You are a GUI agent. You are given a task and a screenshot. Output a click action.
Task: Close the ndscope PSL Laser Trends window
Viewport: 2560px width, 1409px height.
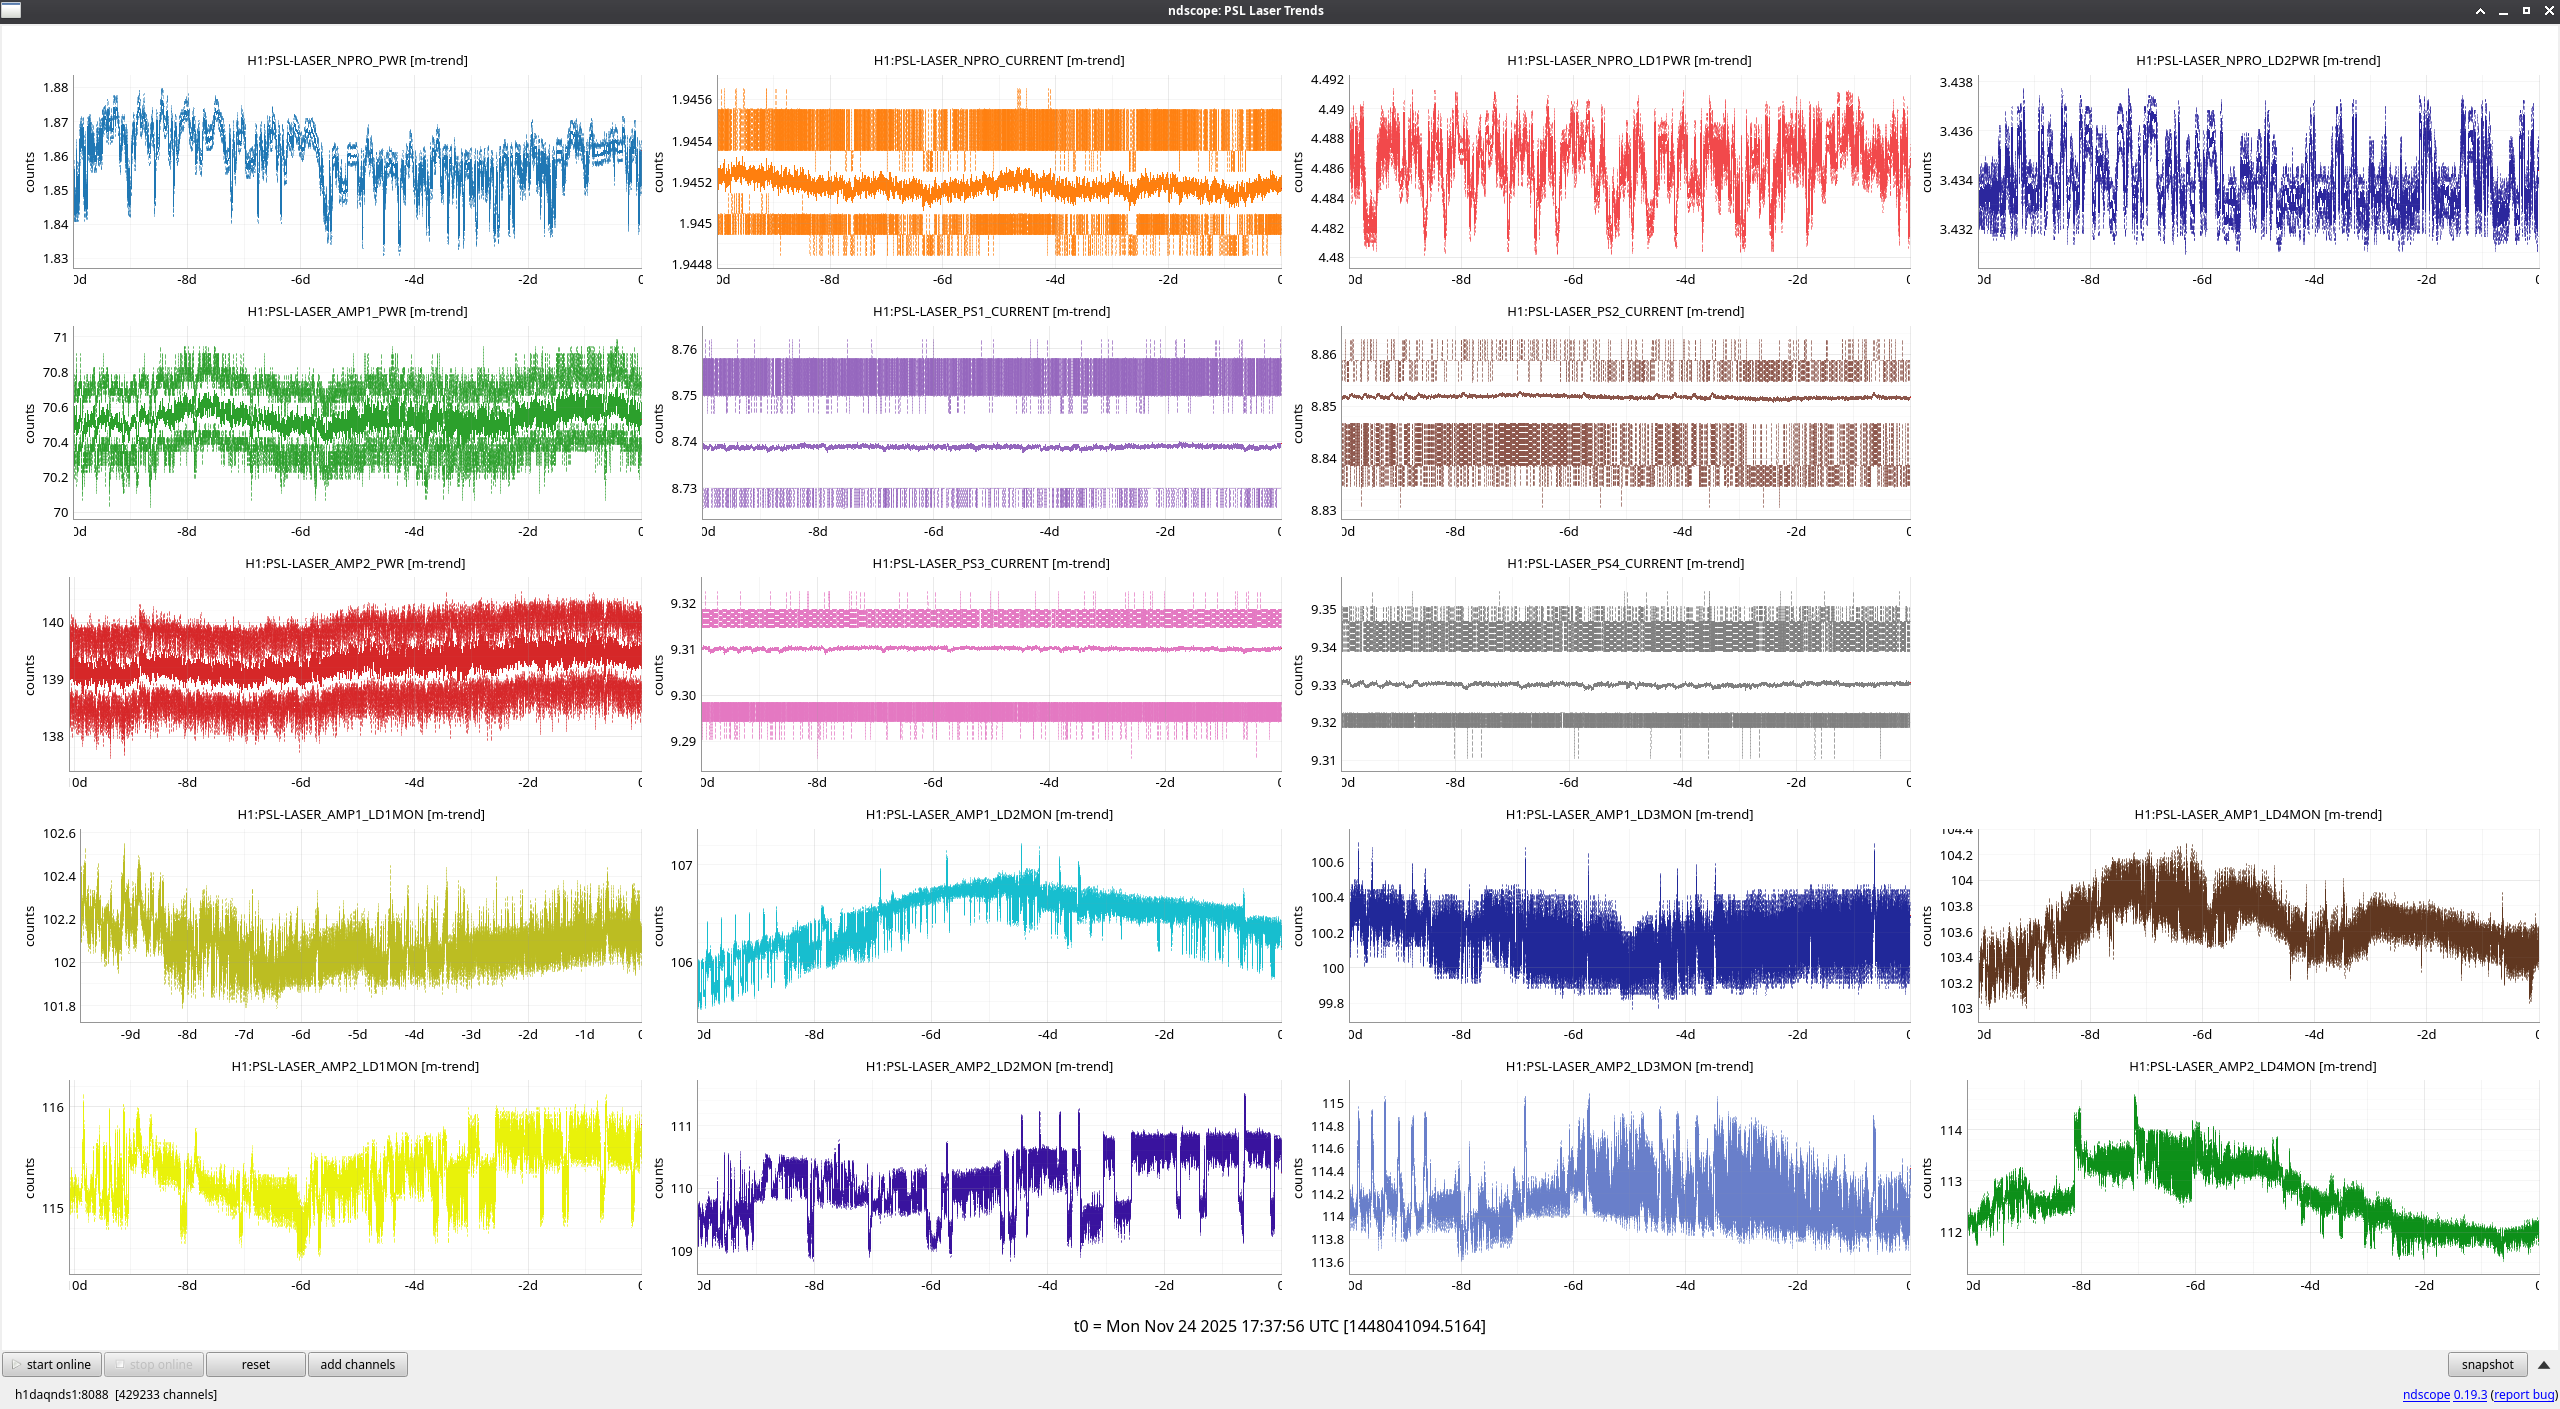(x=2548, y=11)
